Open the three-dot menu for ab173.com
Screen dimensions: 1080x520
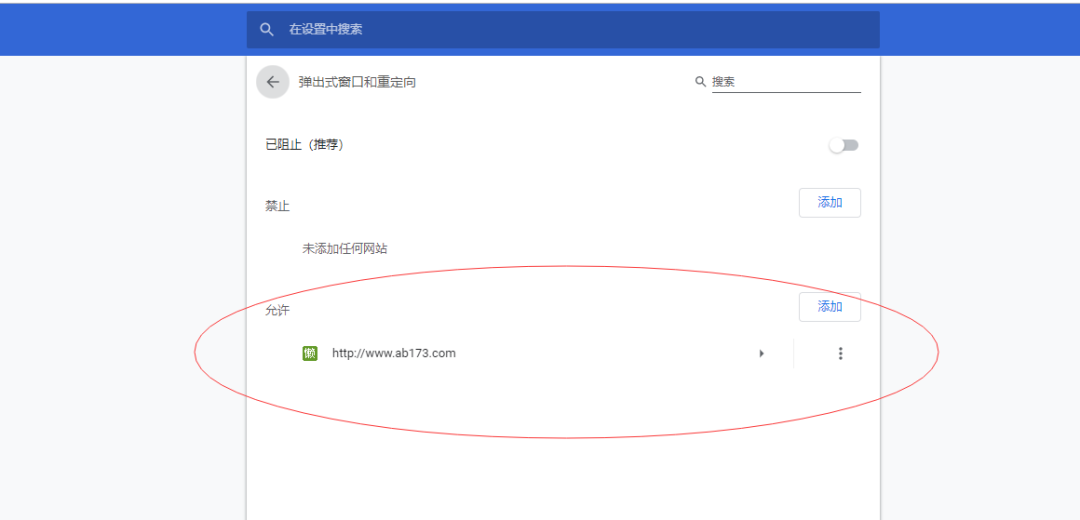tap(840, 353)
